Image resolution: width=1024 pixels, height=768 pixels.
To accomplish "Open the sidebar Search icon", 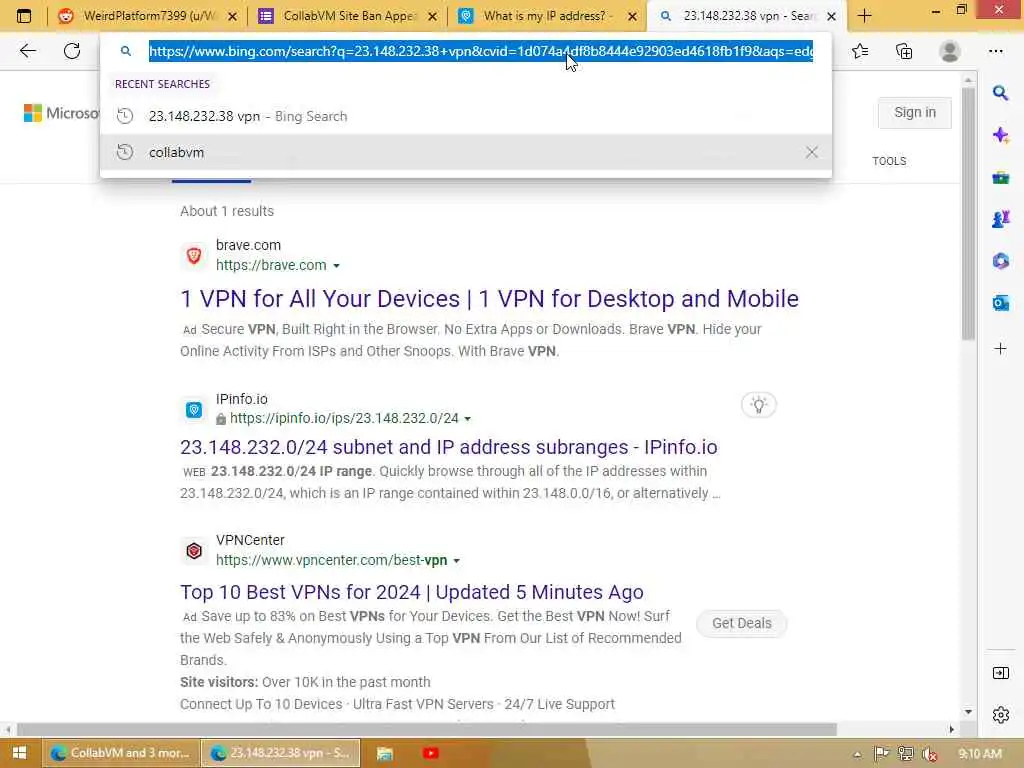I will click(x=1000, y=93).
